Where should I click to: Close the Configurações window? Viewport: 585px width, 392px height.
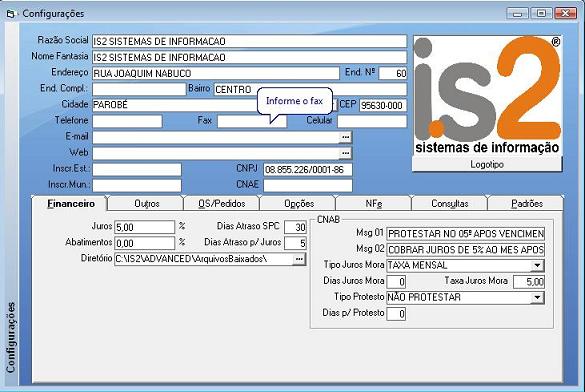pos(565,13)
